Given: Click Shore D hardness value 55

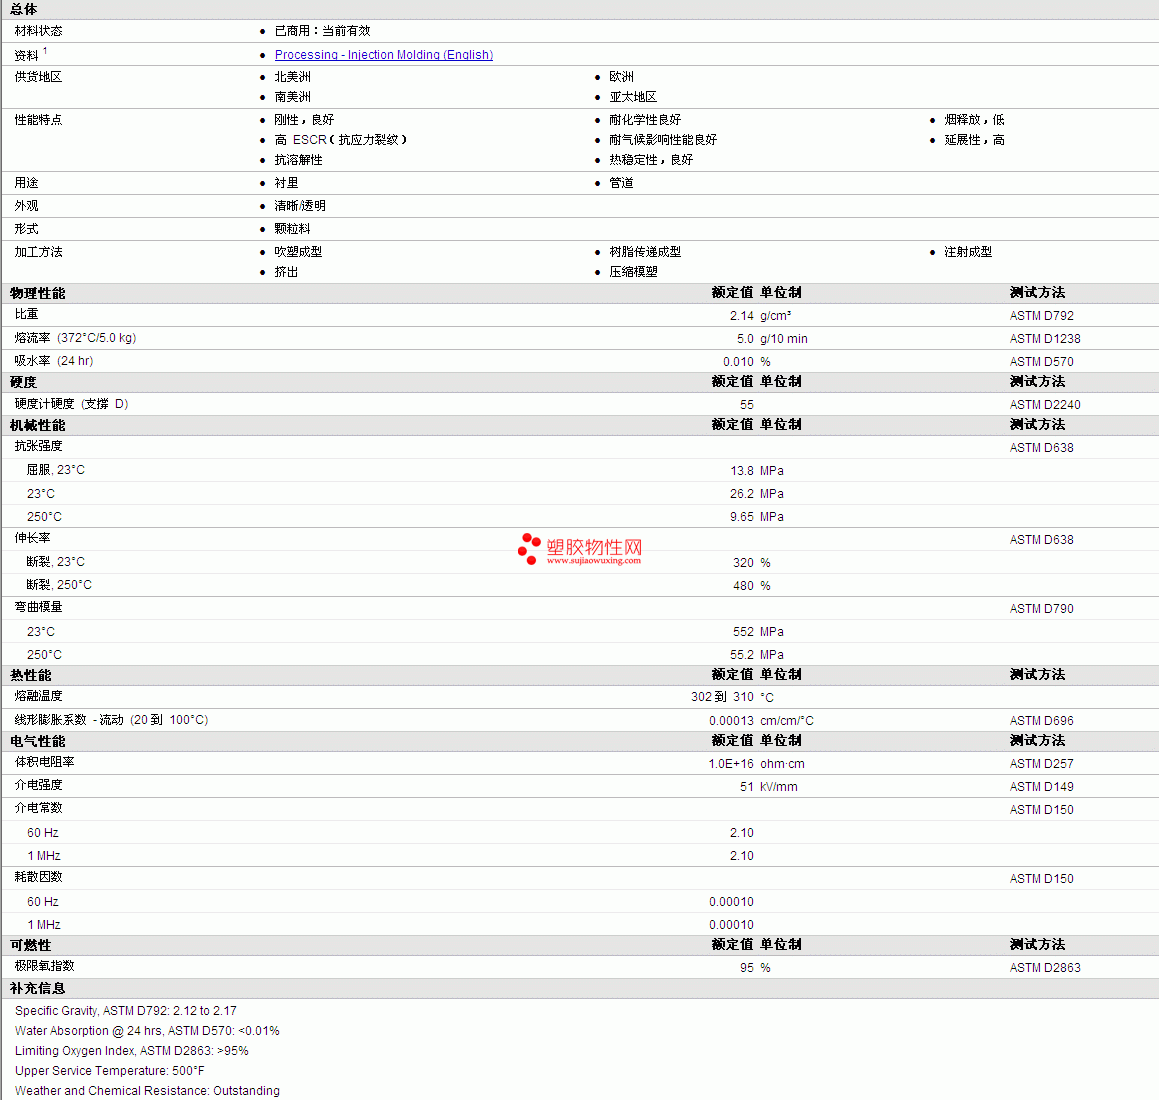Looking at the screenshot, I should (x=747, y=404).
